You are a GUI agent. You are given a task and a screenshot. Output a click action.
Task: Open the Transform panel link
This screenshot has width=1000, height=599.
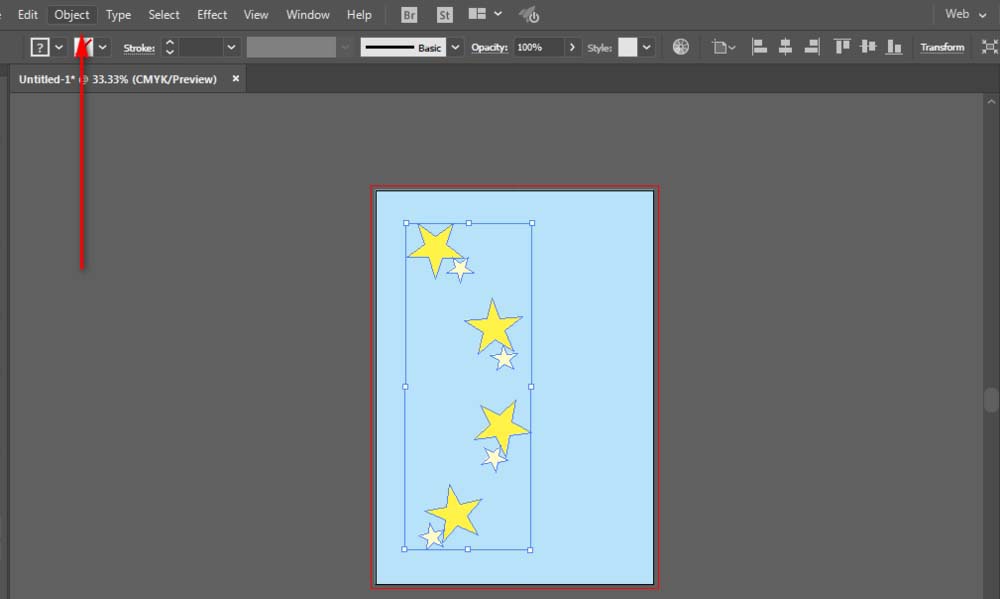tap(942, 47)
